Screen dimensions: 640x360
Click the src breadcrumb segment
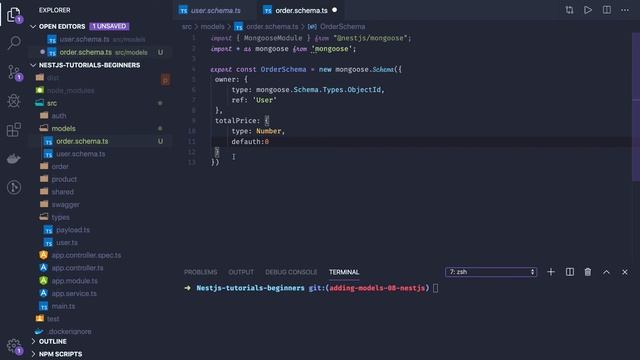(187, 27)
